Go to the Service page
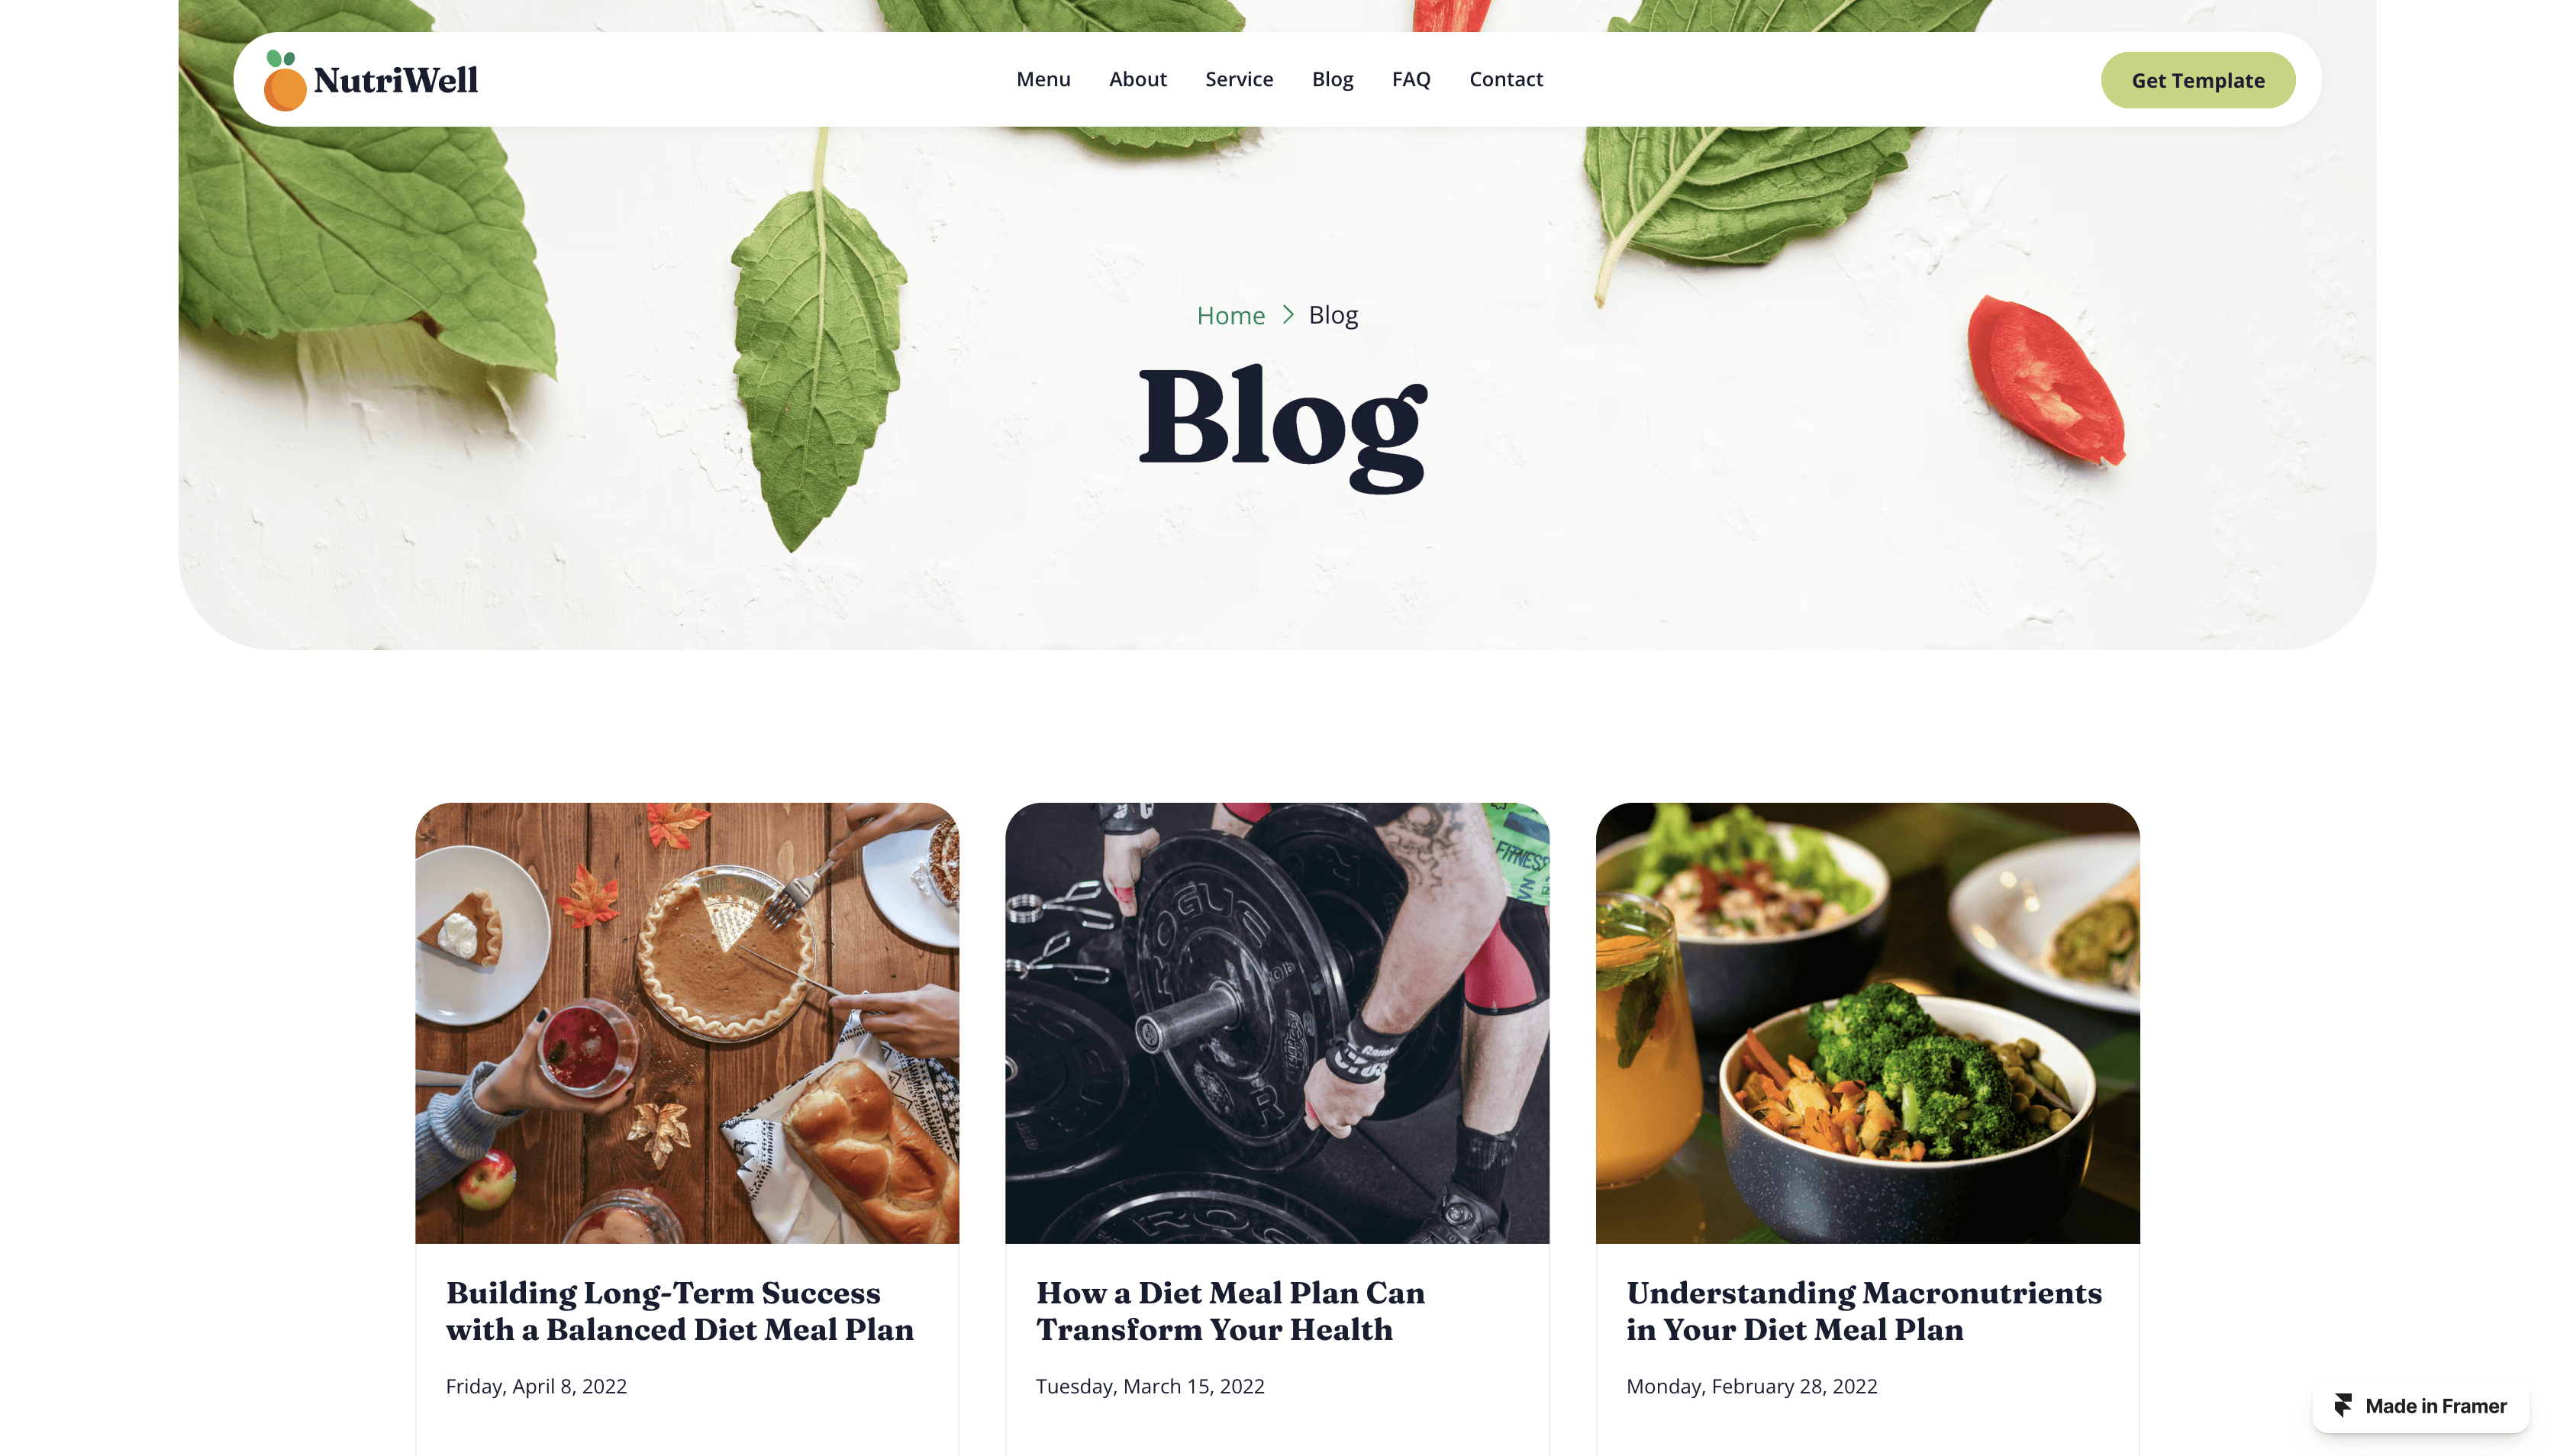 [x=1239, y=79]
